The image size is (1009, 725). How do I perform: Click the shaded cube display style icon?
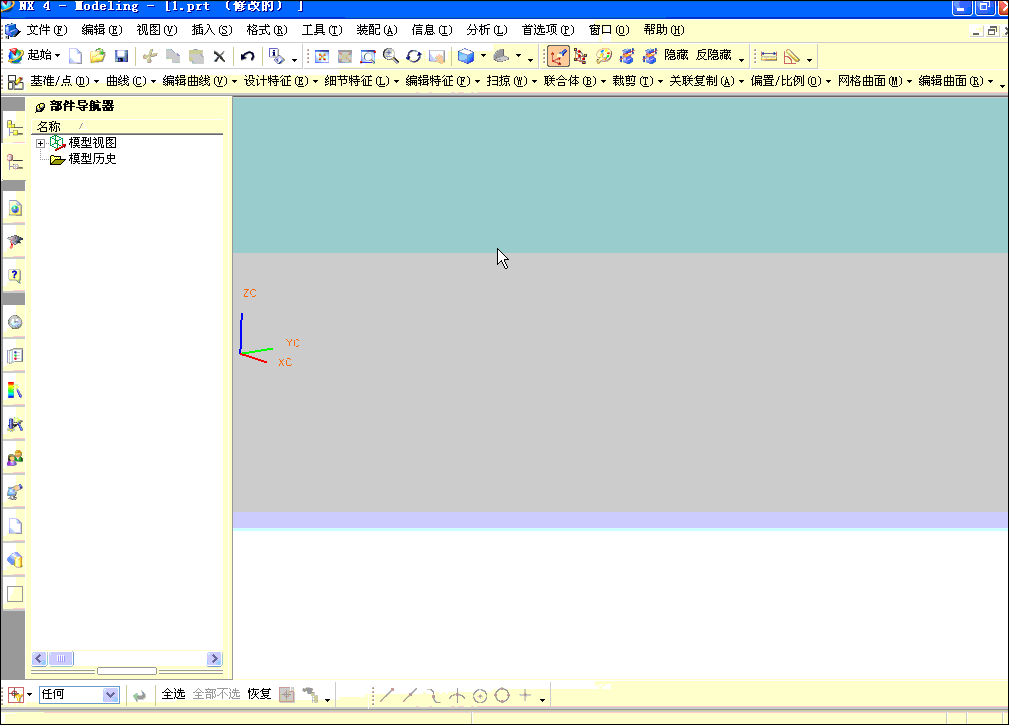[x=466, y=56]
